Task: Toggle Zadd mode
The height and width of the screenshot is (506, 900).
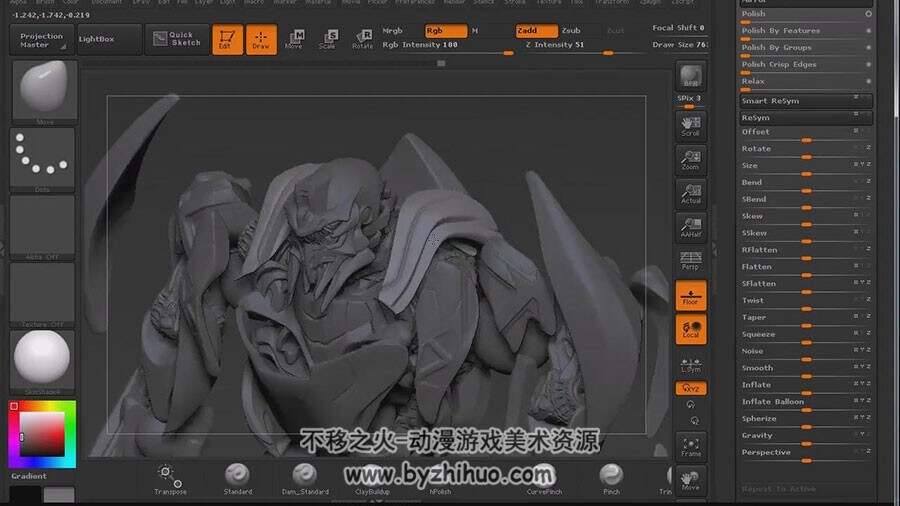Action: tap(536, 30)
